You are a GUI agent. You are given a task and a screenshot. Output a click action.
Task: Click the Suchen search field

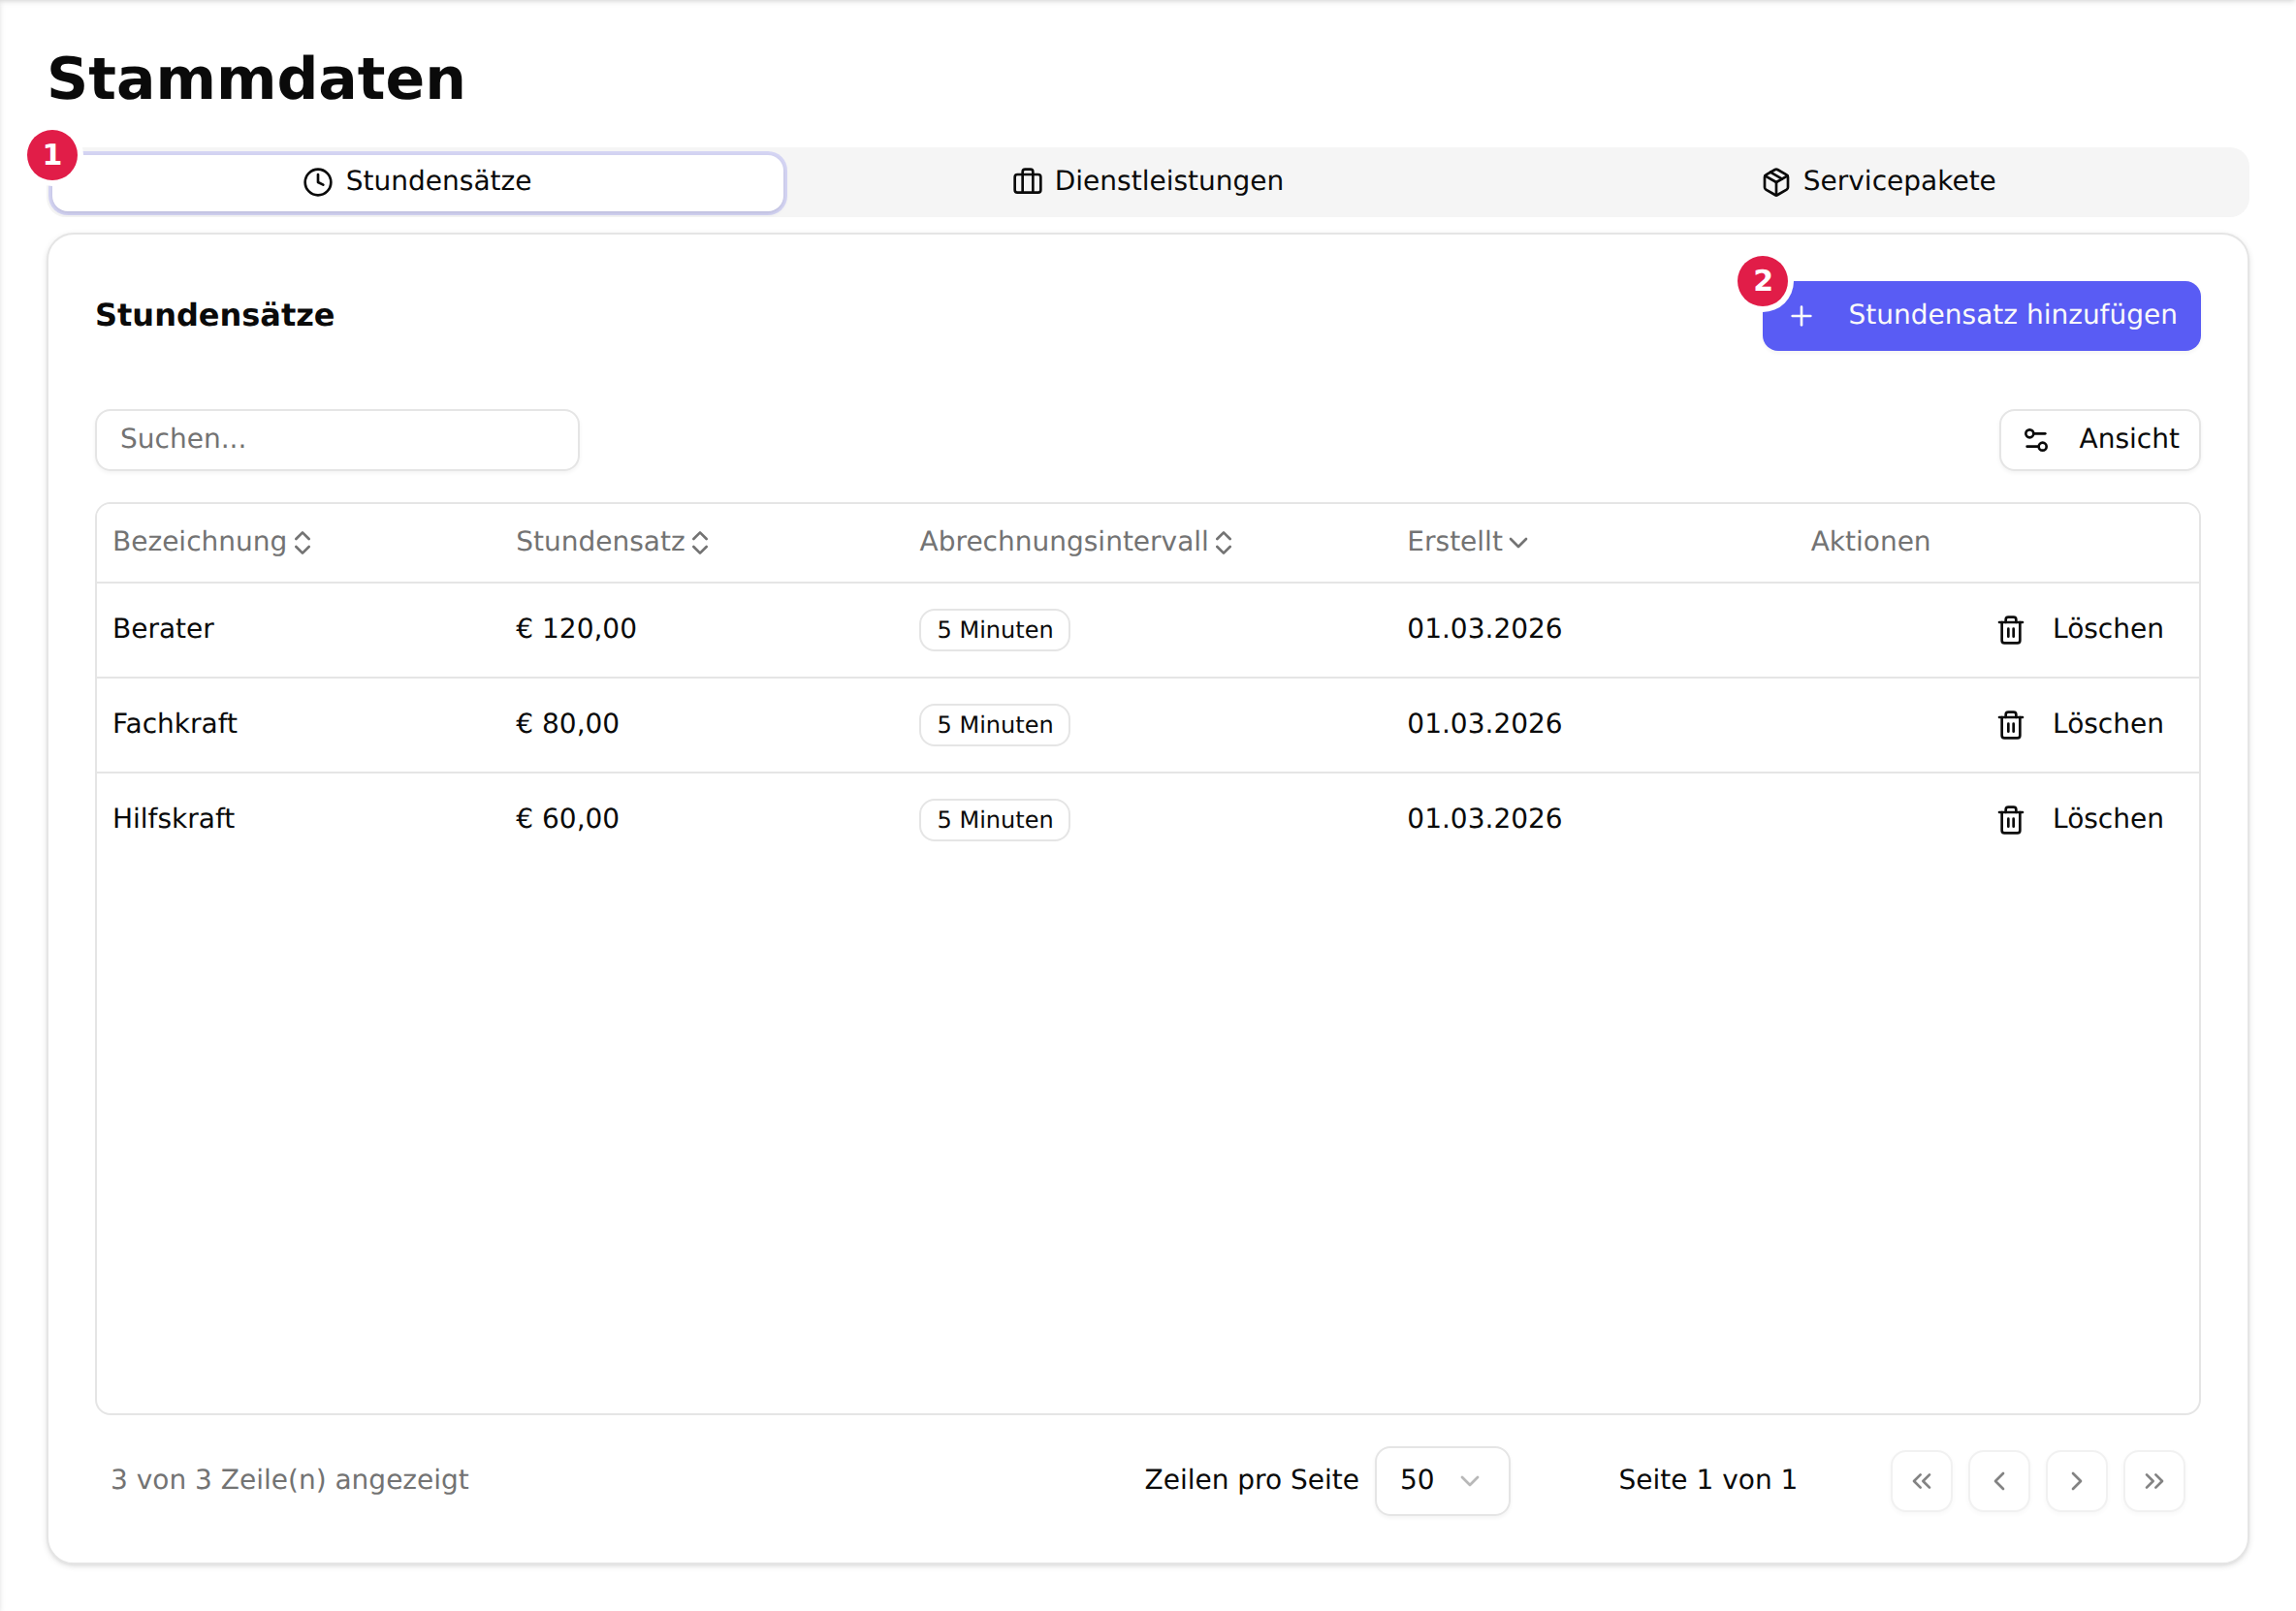click(337, 440)
